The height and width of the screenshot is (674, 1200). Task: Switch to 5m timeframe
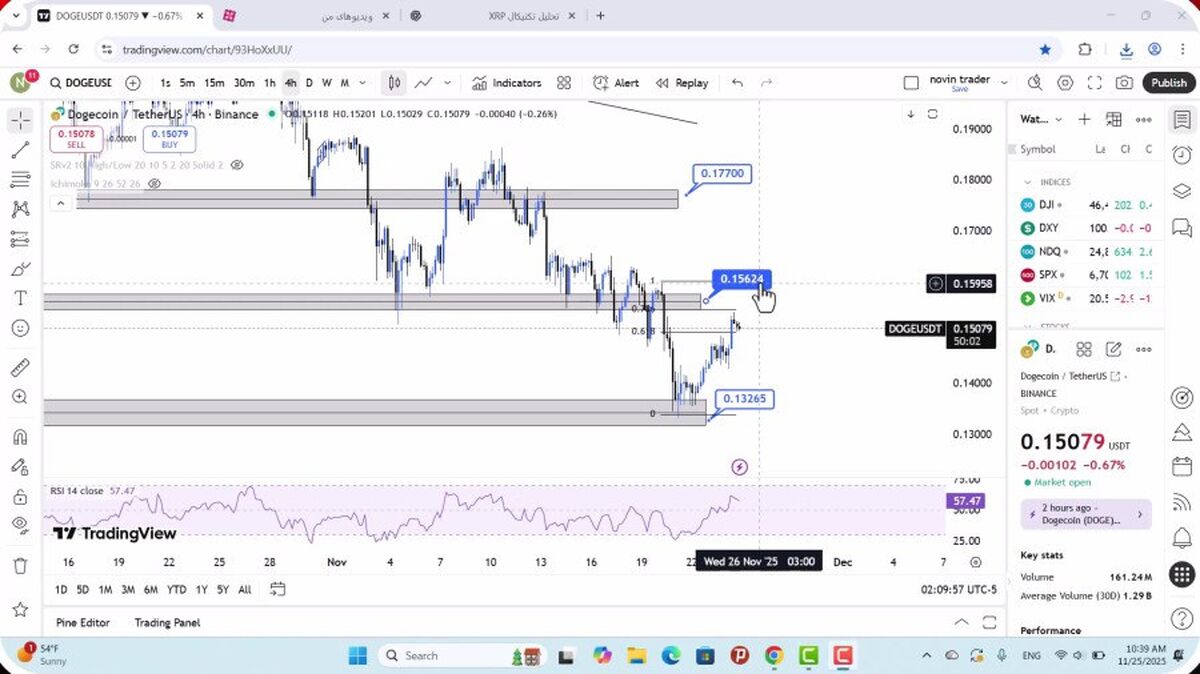coord(187,83)
